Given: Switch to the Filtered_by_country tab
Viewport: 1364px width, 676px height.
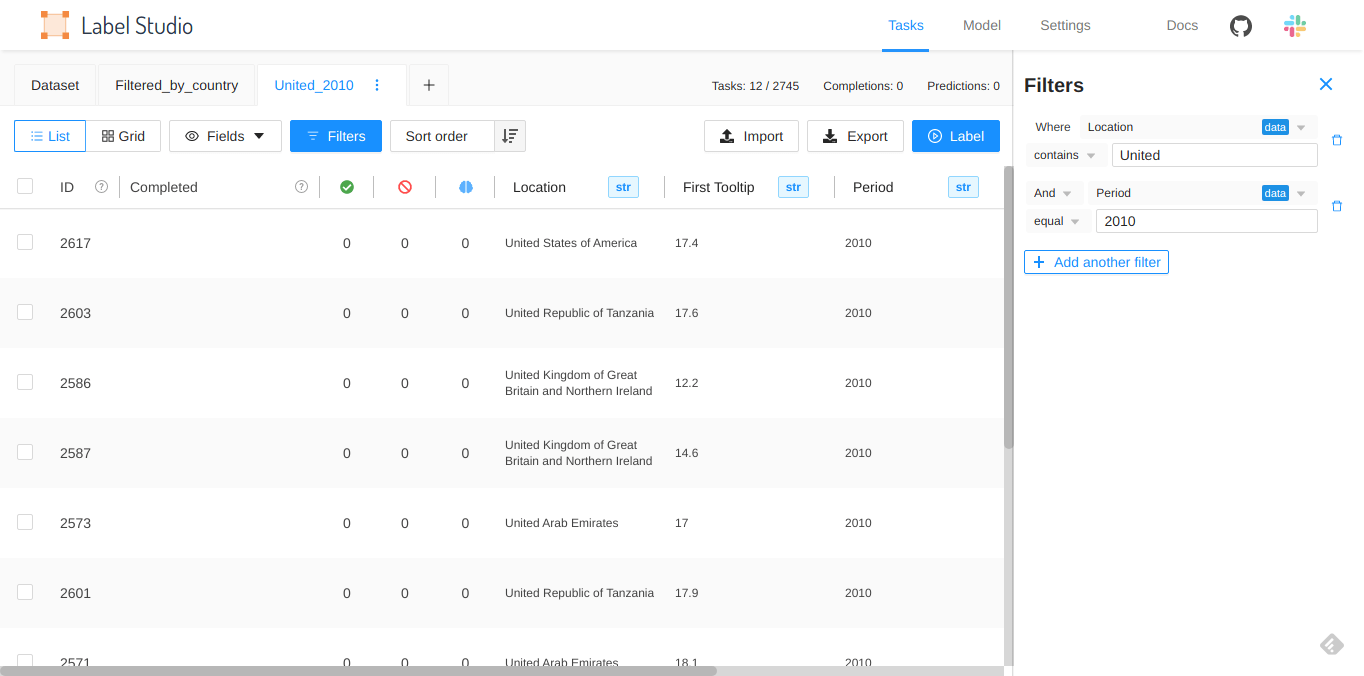Looking at the screenshot, I should 176,85.
